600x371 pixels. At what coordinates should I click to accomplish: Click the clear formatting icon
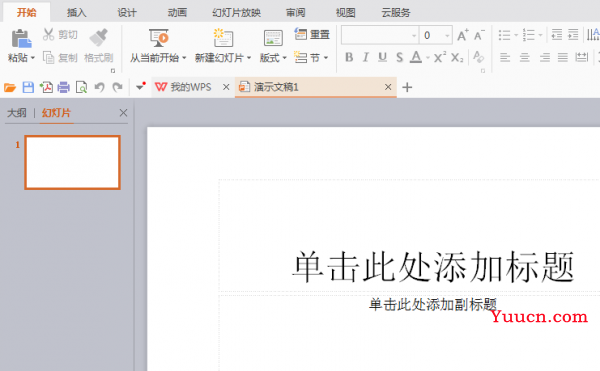coord(478,57)
